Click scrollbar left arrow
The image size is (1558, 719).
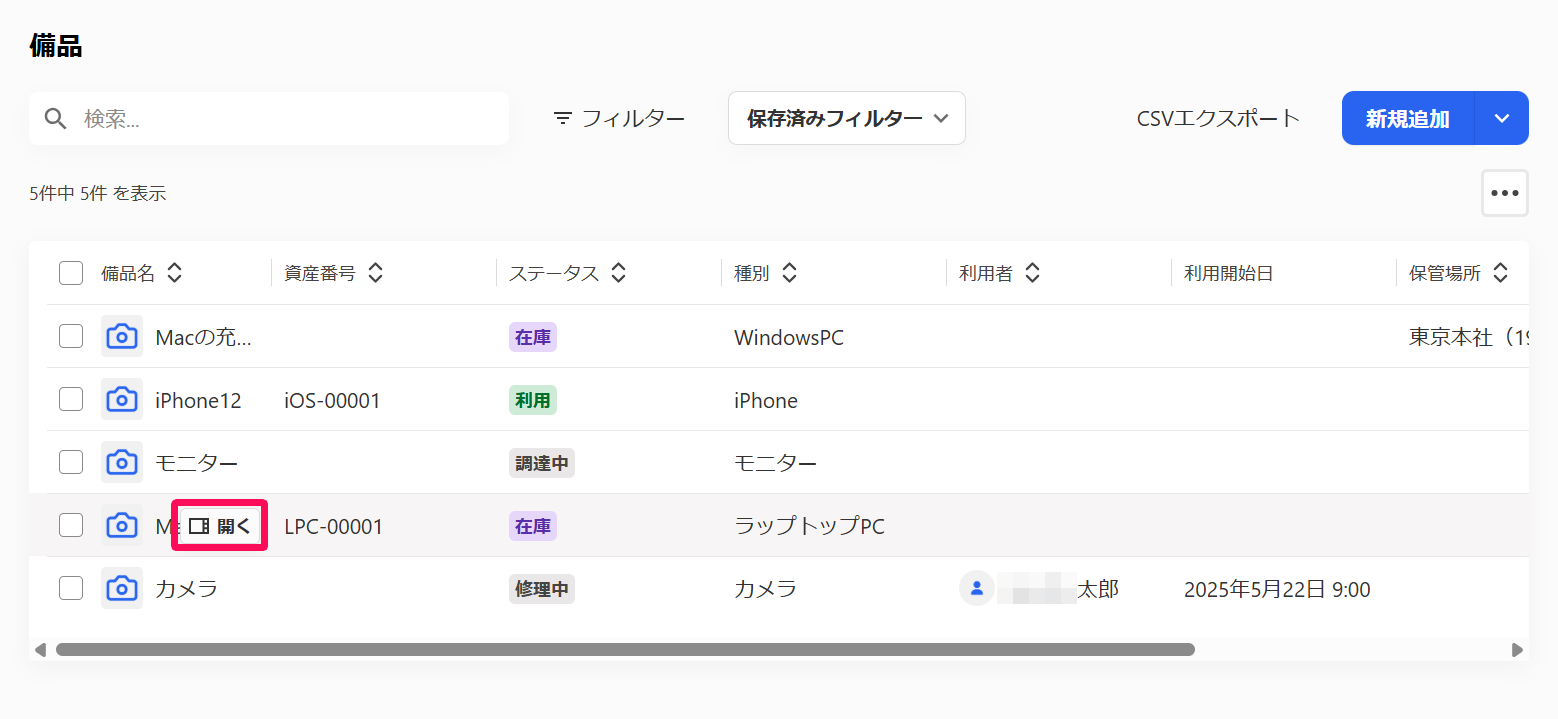point(40,650)
